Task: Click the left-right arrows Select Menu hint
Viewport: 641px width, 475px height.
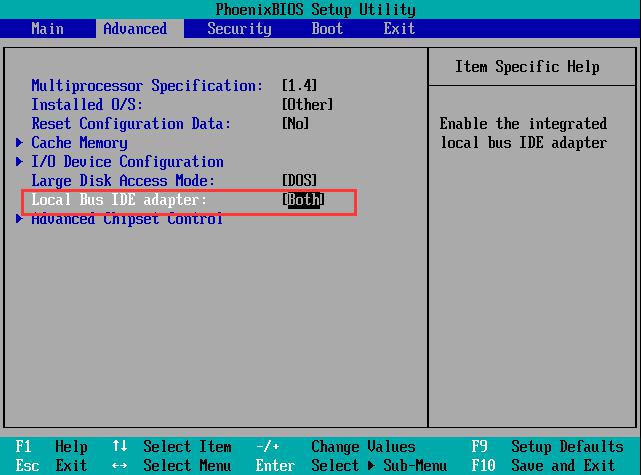Action: click(172, 466)
